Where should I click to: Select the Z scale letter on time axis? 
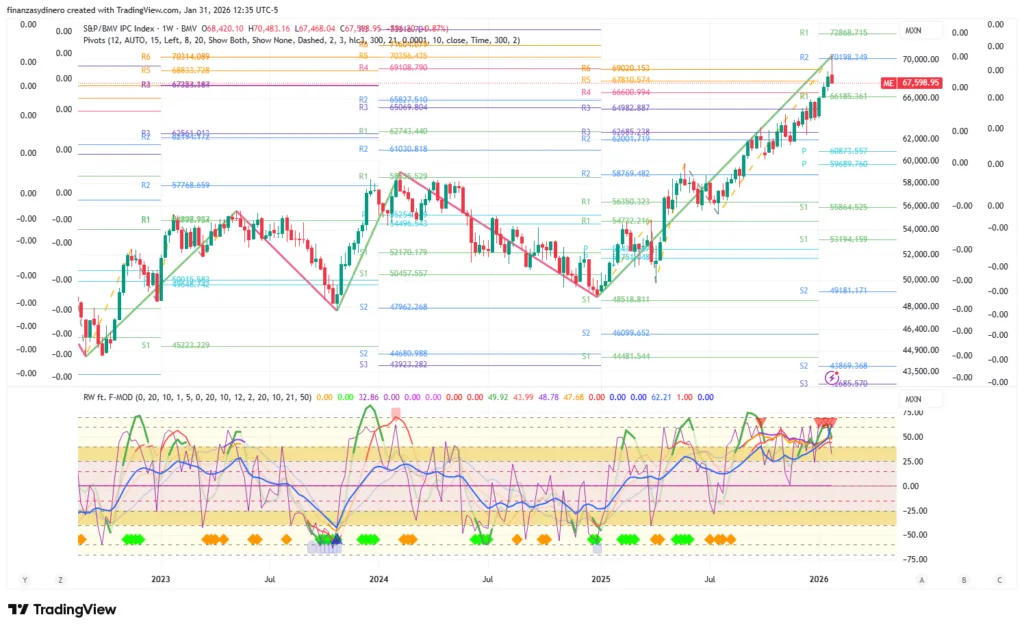[61, 579]
